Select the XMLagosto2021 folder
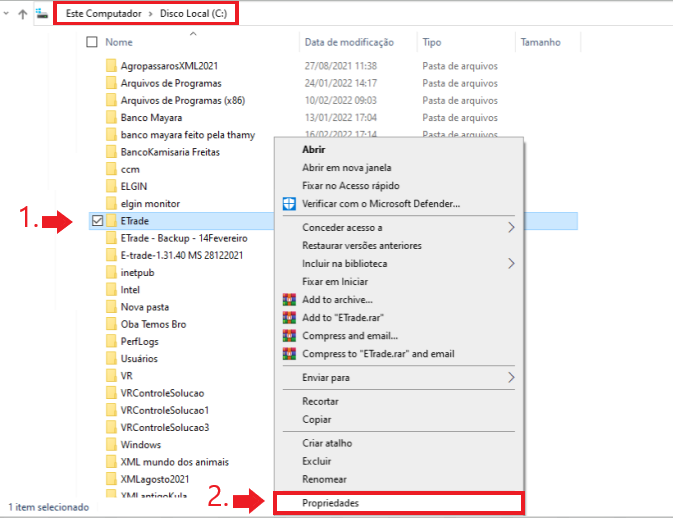Image resolution: width=673 pixels, height=518 pixels. (x=155, y=479)
